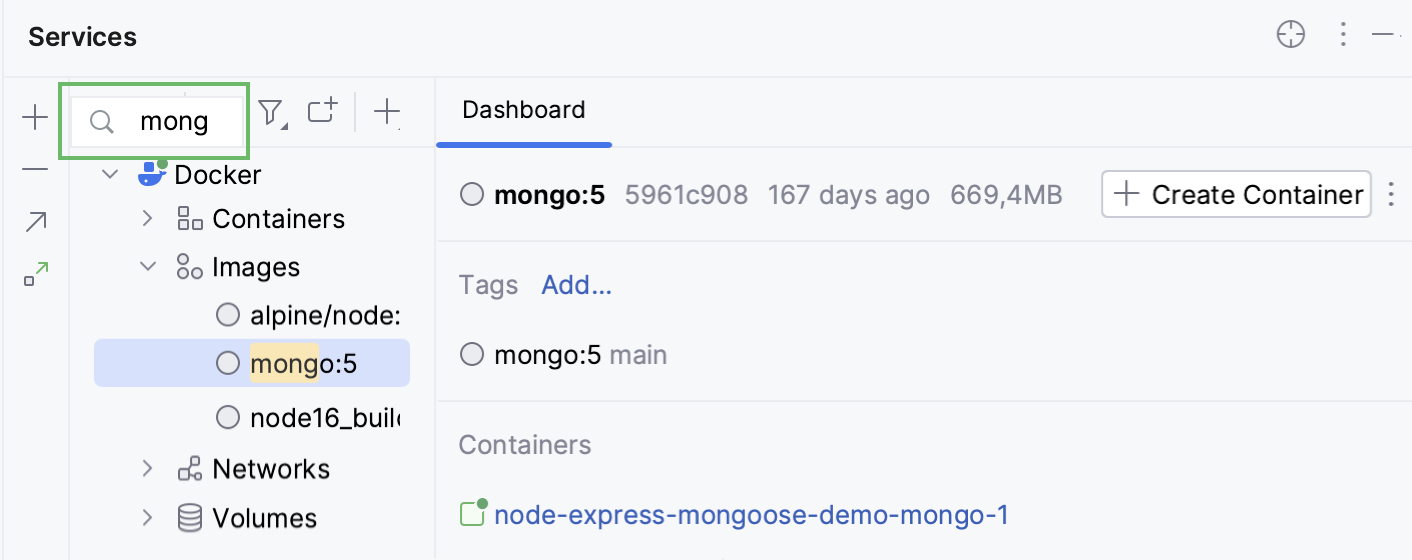Click the plus icon on the left vertical bar

click(x=35, y=118)
